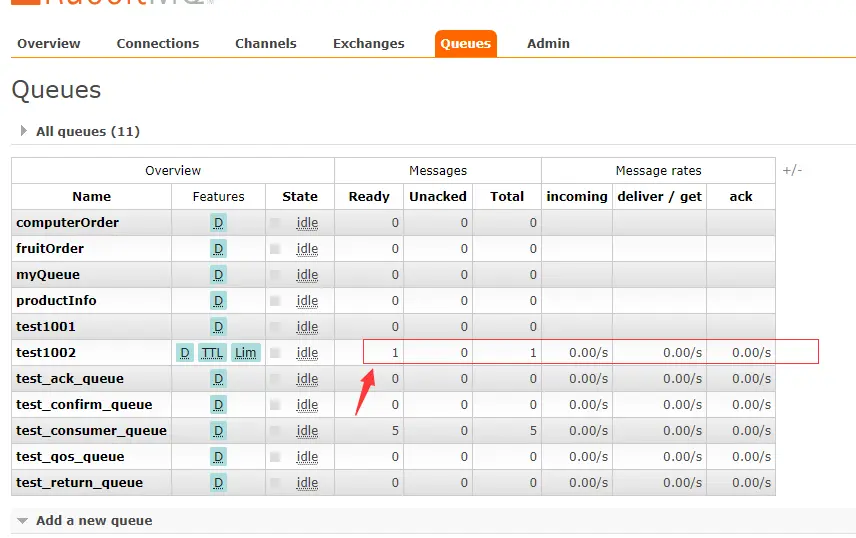Click the D durable badge for computerOrder
Viewport: 856px width, 538px height.
[x=218, y=223]
